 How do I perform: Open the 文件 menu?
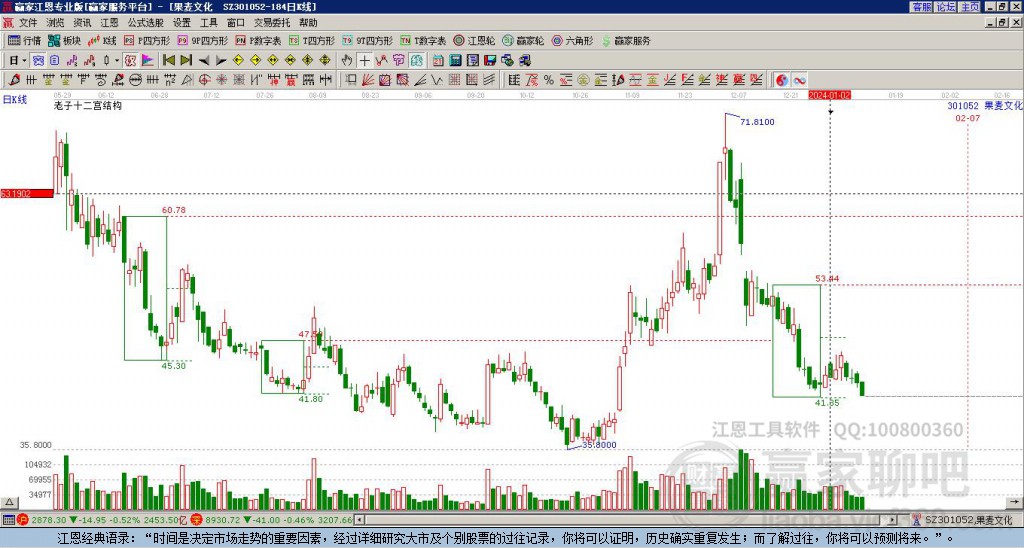[27, 23]
